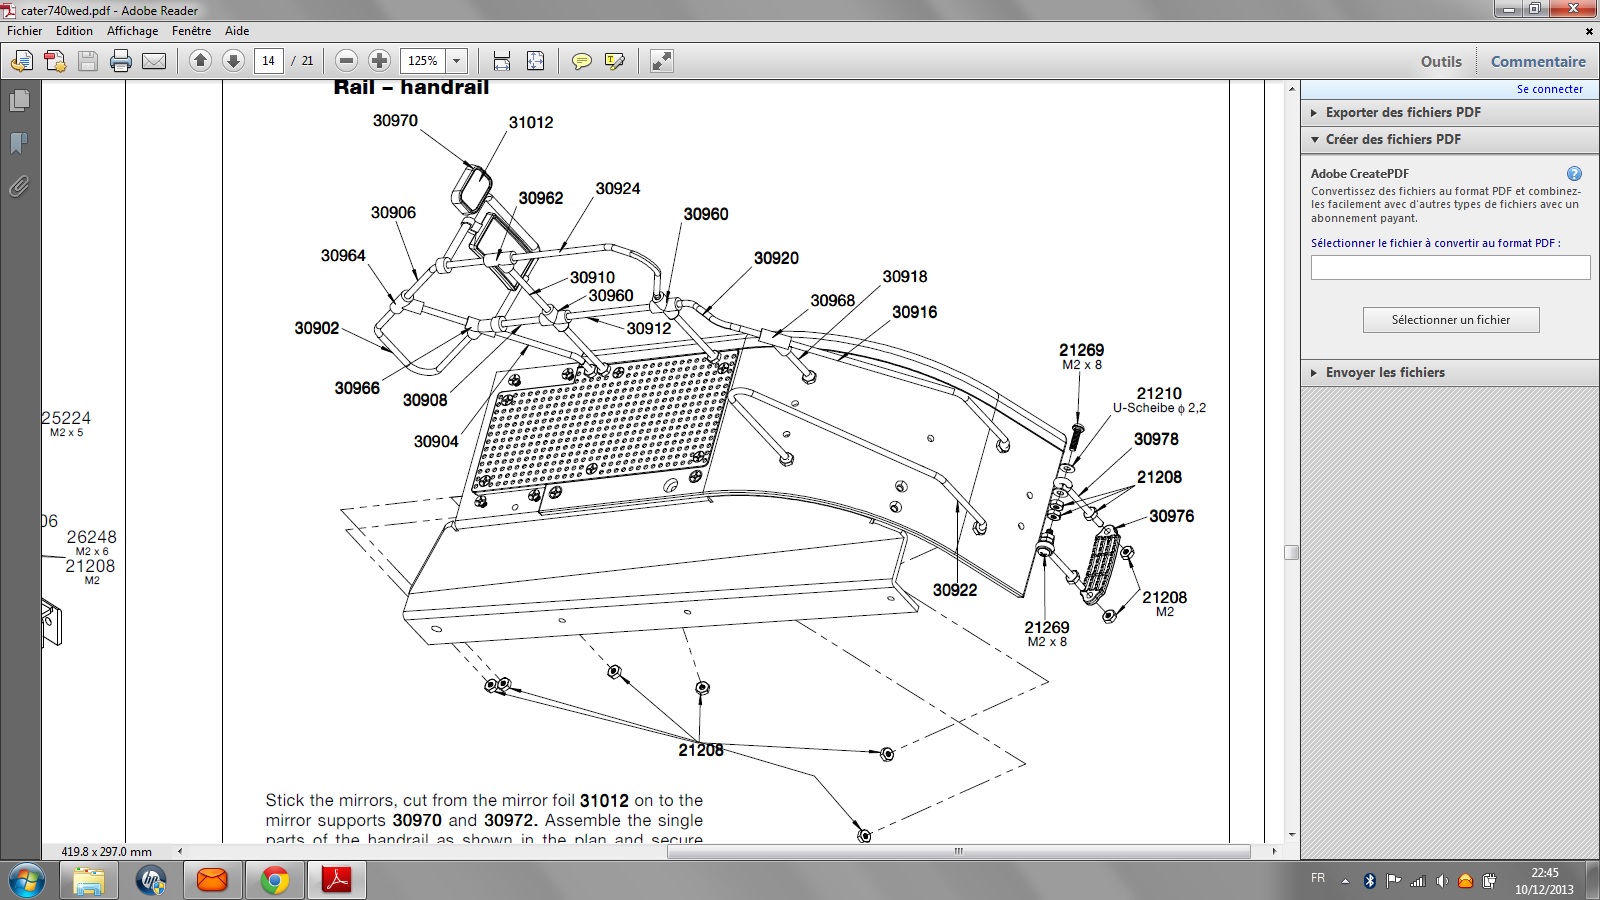Image resolution: width=1600 pixels, height=900 pixels.
Task: Open page thumbnails panel in sidebar
Action: (19, 101)
